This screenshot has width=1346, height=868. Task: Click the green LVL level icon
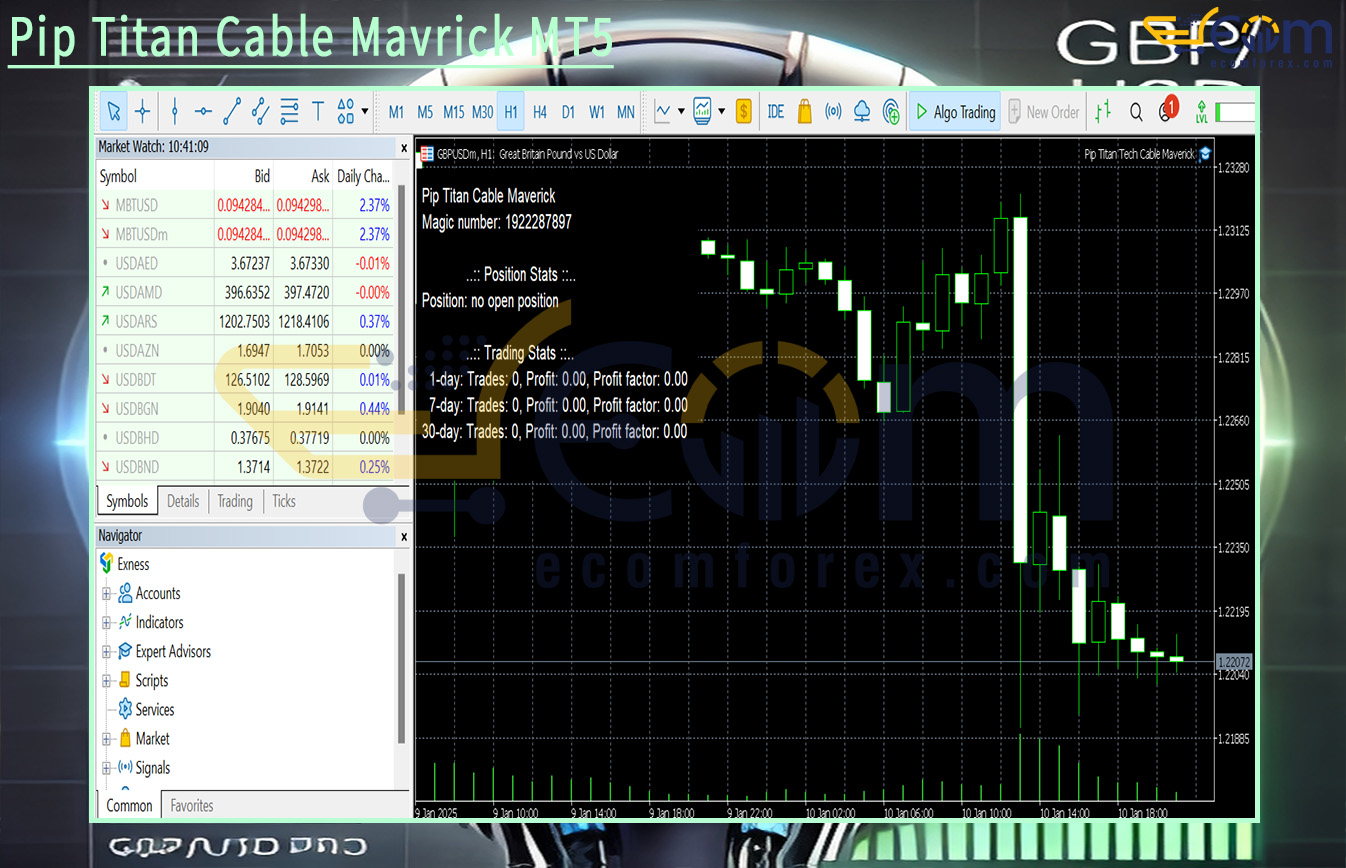(1201, 112)
